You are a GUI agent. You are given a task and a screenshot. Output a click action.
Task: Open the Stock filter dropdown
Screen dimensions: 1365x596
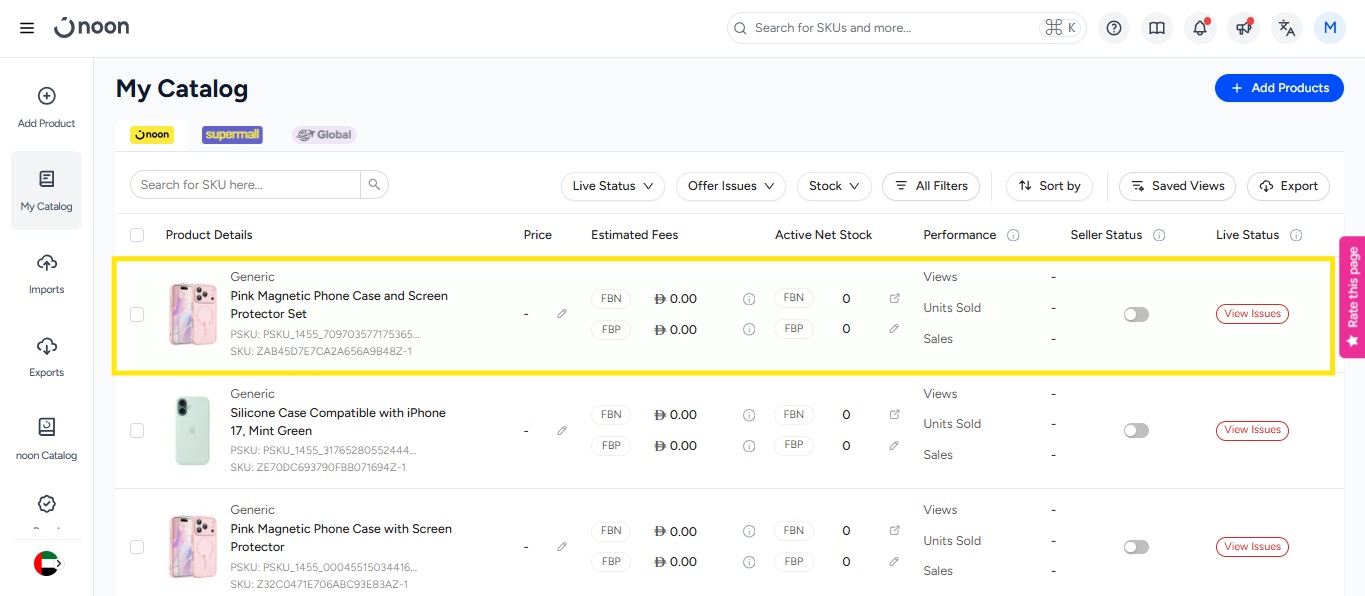(x=834, y=186)
